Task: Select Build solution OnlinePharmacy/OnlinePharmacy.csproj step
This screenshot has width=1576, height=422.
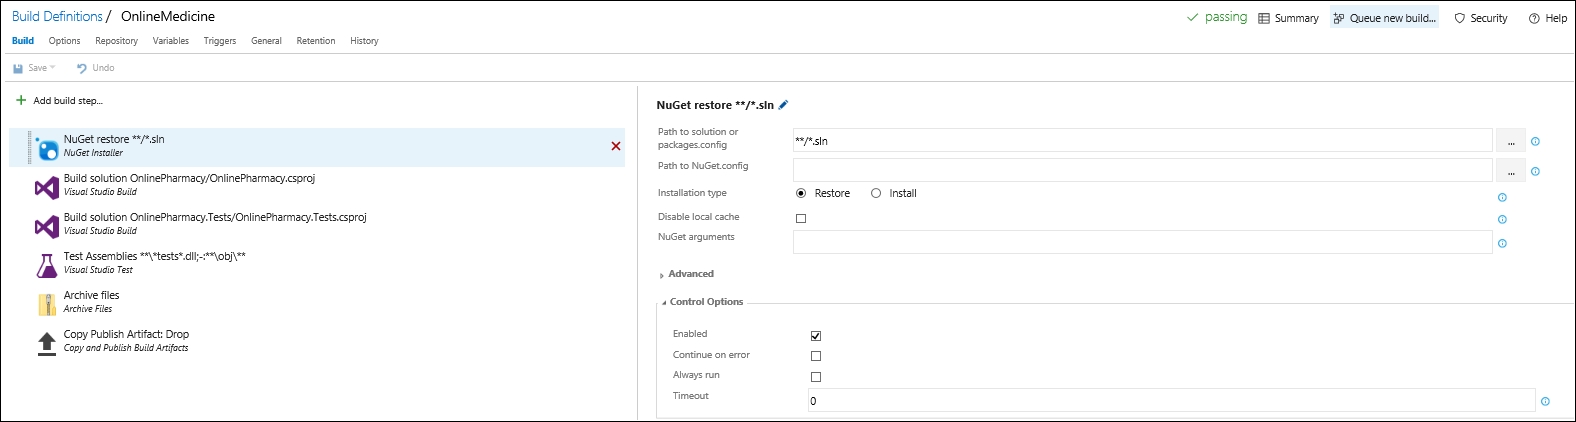Action: click(x=317, y=186)
